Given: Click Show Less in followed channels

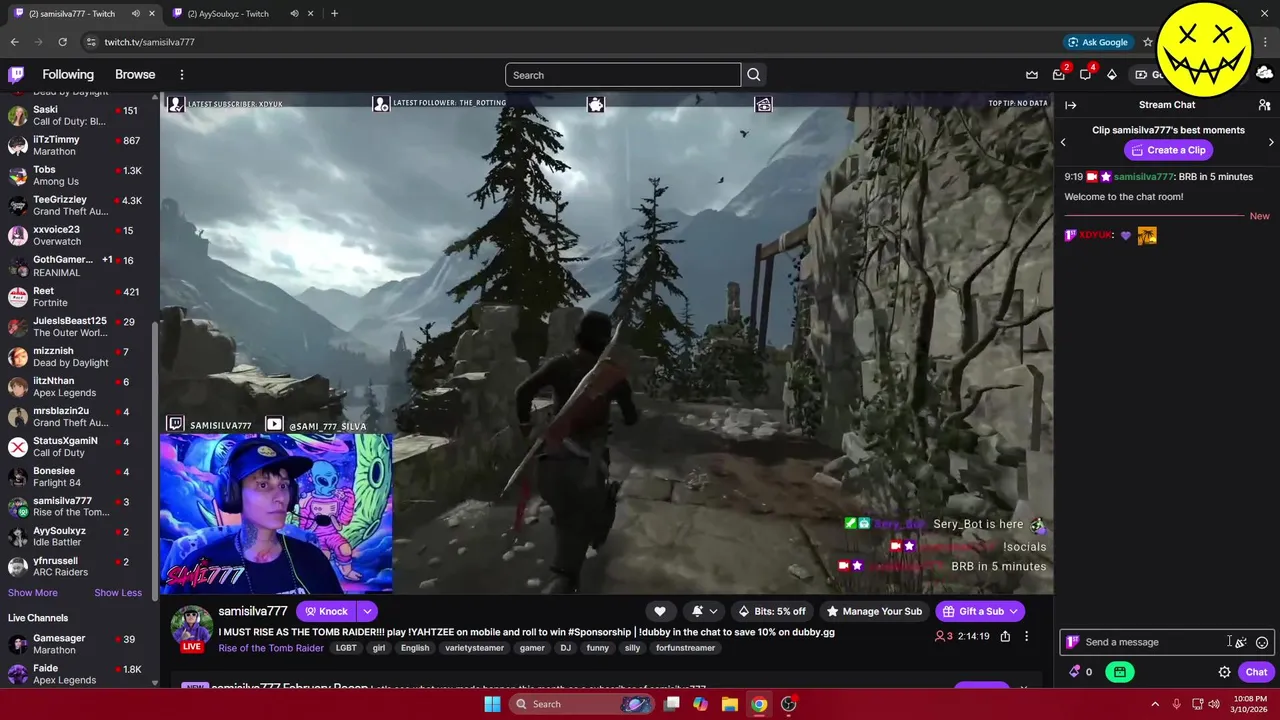Looking at the screenshot, I should coord(118,593).
